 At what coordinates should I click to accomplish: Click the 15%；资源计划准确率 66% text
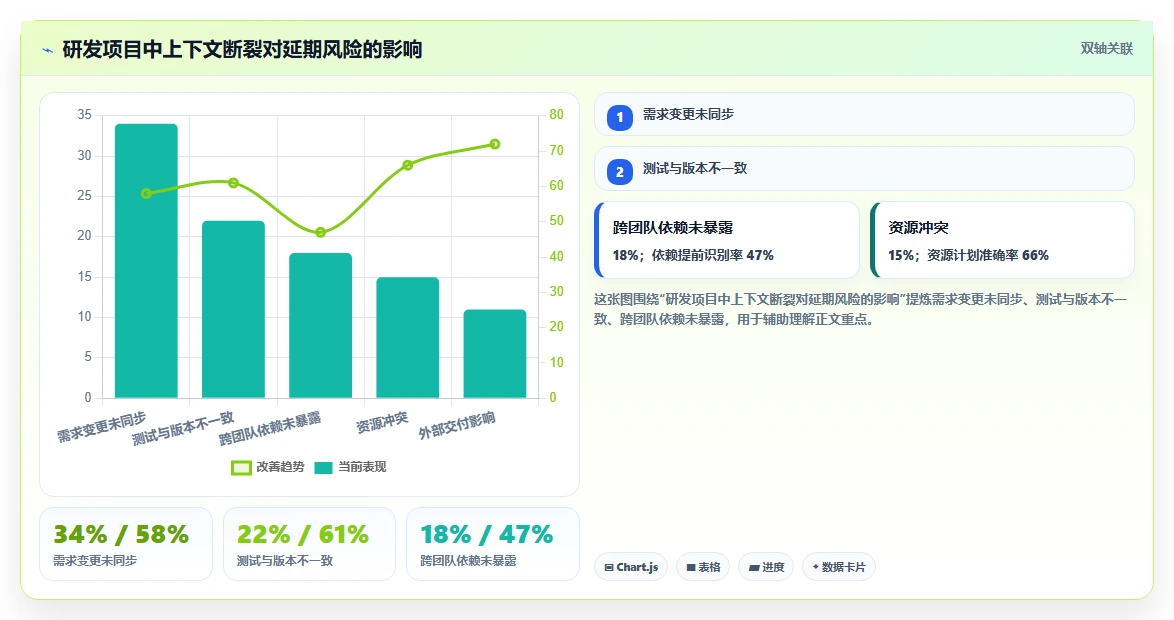[x=968, y=255]
